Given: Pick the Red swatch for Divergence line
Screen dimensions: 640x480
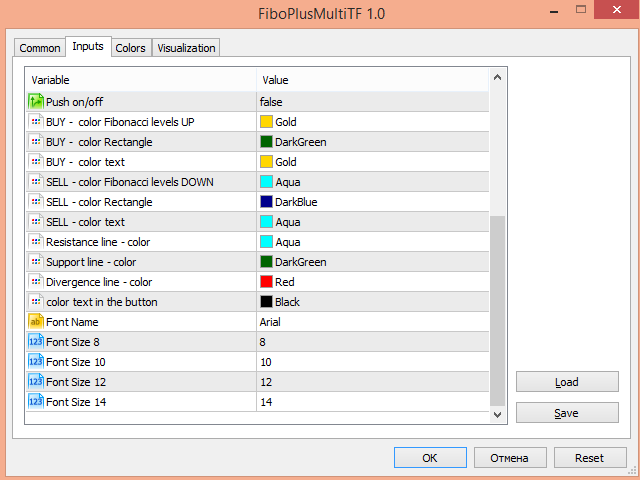Looking at the screenshot, I should click(x=267, y=282).
